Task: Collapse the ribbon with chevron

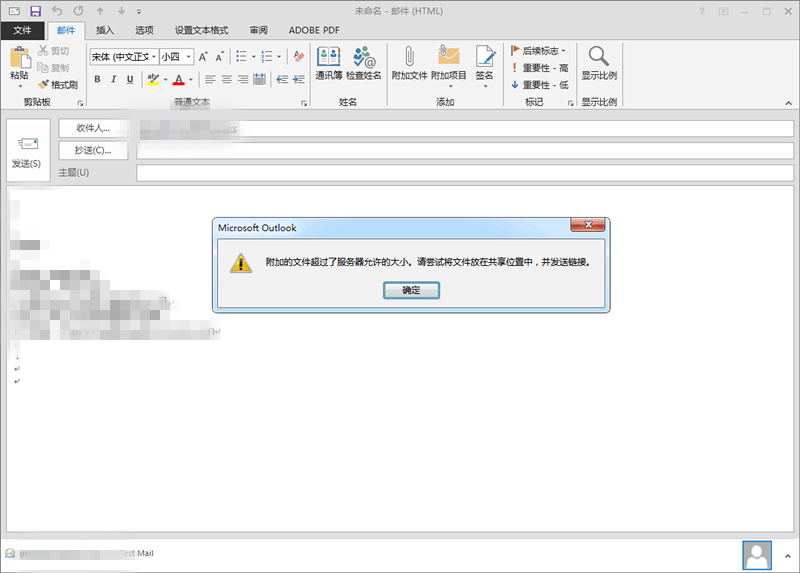Action: 788,103
